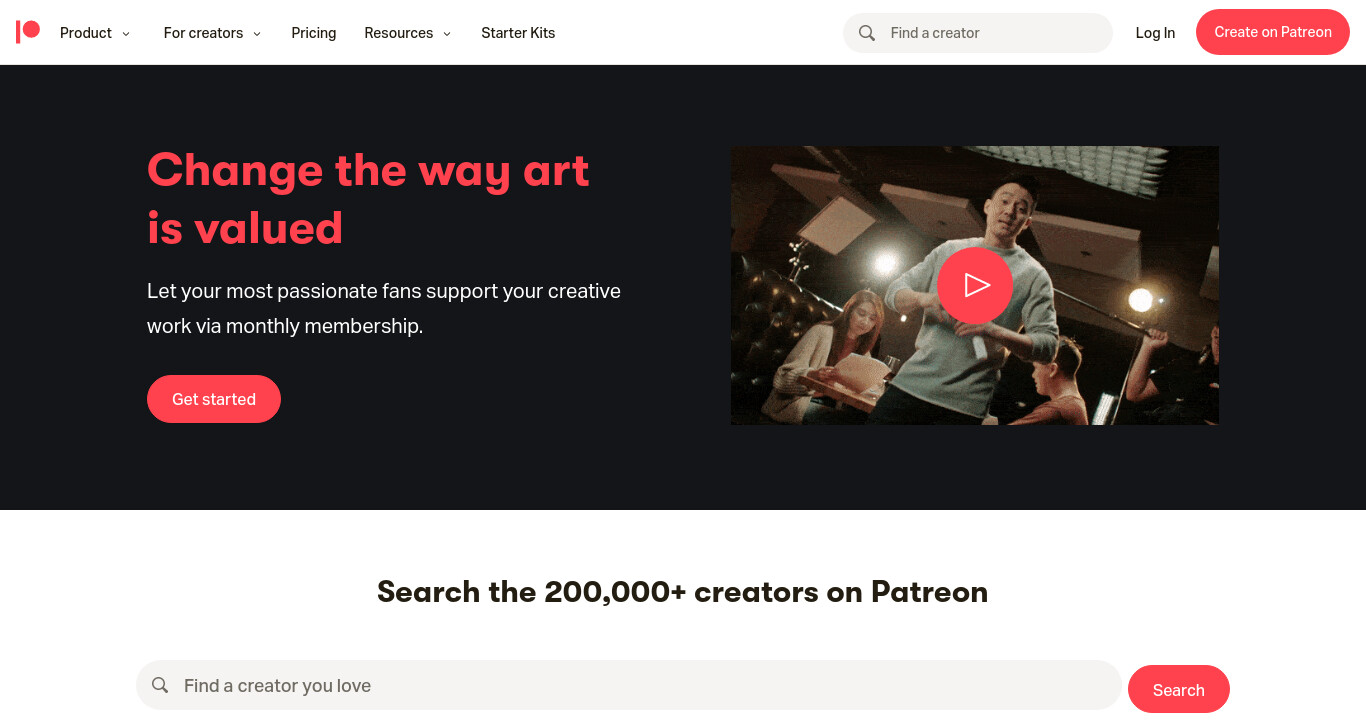Expand the Product dropdown chevron
This screenshot has width=1366, height=728.
click(x=126, y=34)
